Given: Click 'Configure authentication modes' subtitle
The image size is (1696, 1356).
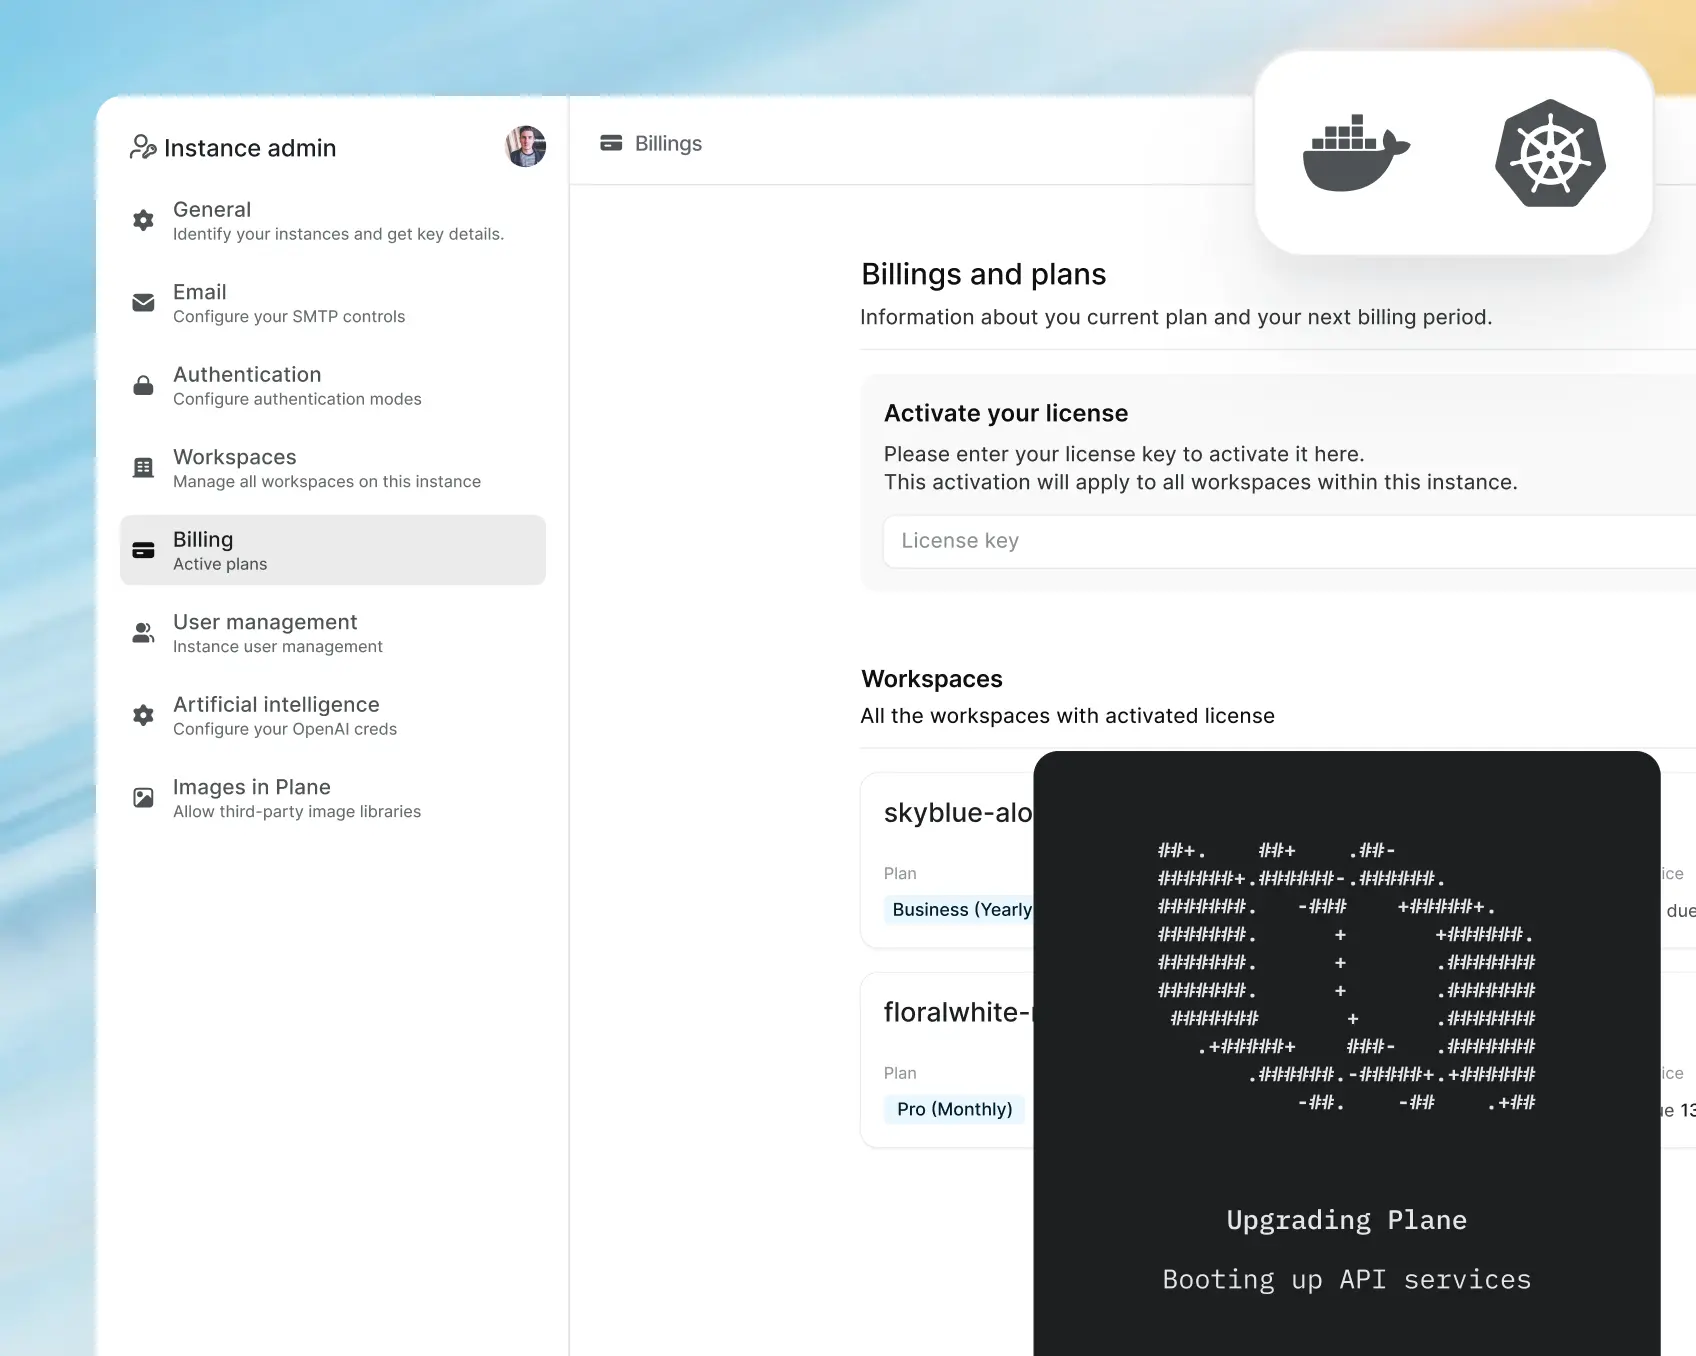Looking at the screenshot, I should [297, 399].
